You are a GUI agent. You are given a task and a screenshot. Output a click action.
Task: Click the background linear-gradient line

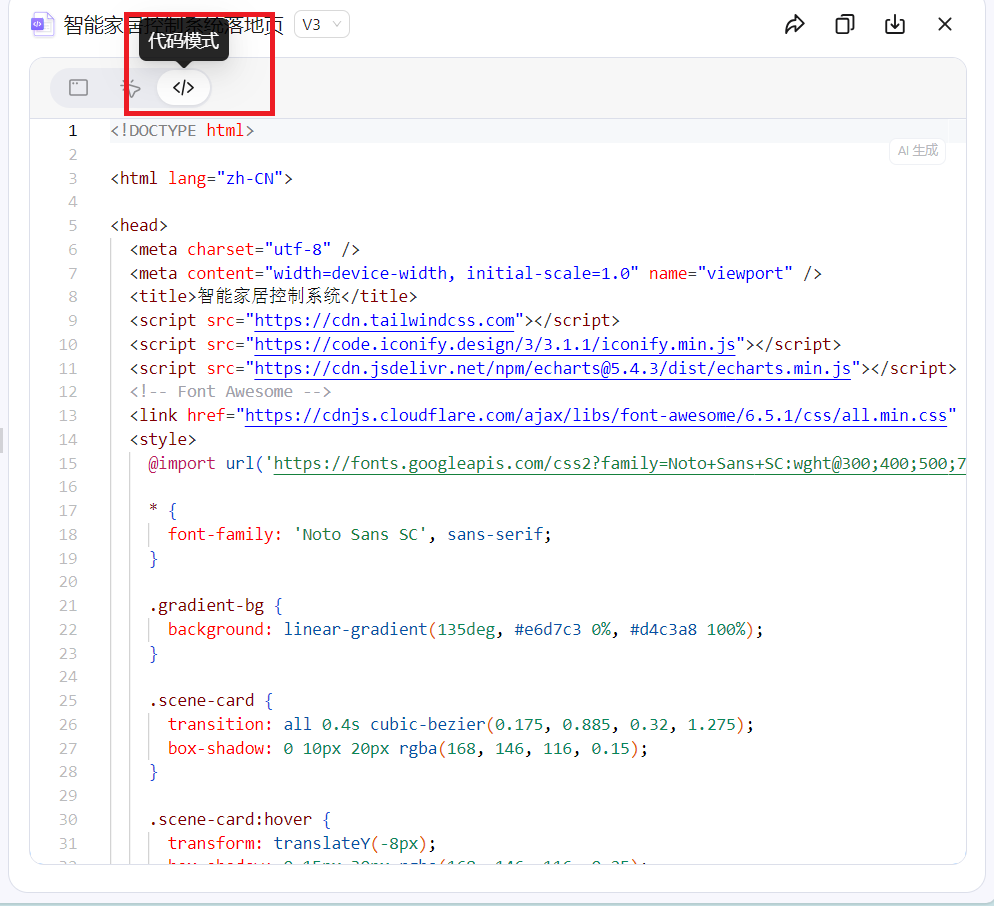[465, 630]
